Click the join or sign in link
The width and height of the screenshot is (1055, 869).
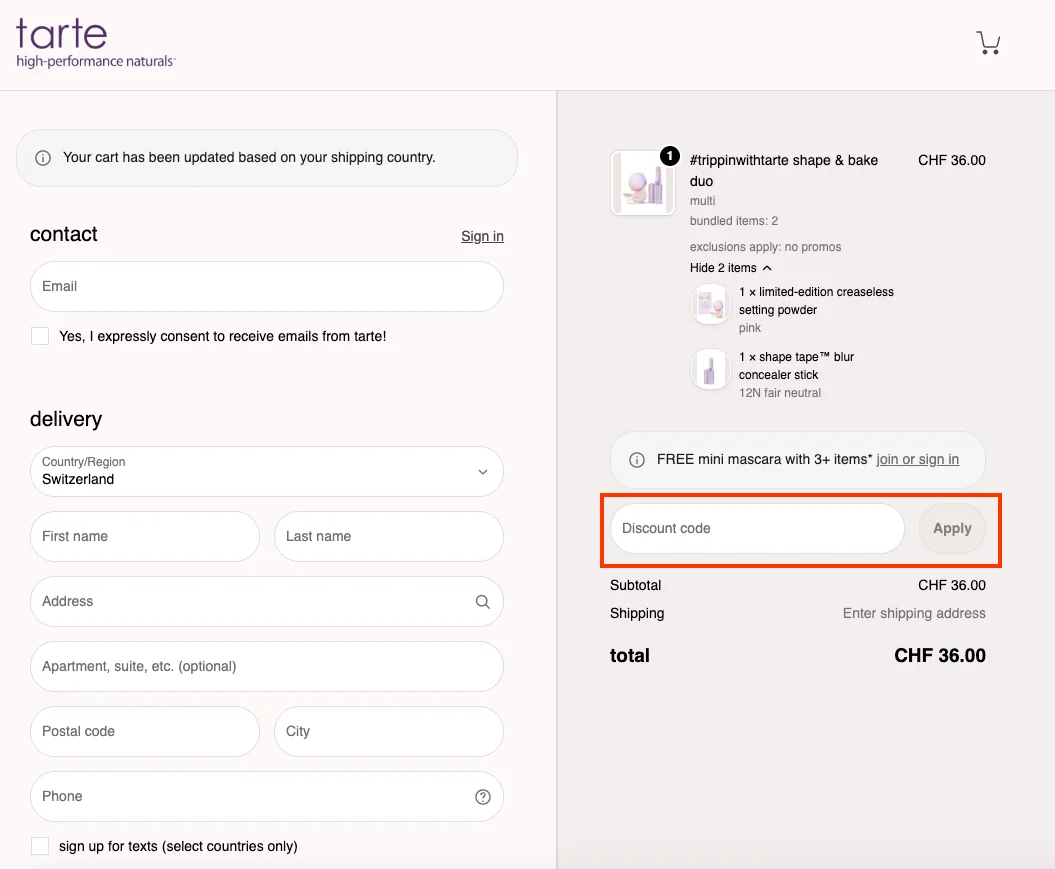tap(918, 459)
